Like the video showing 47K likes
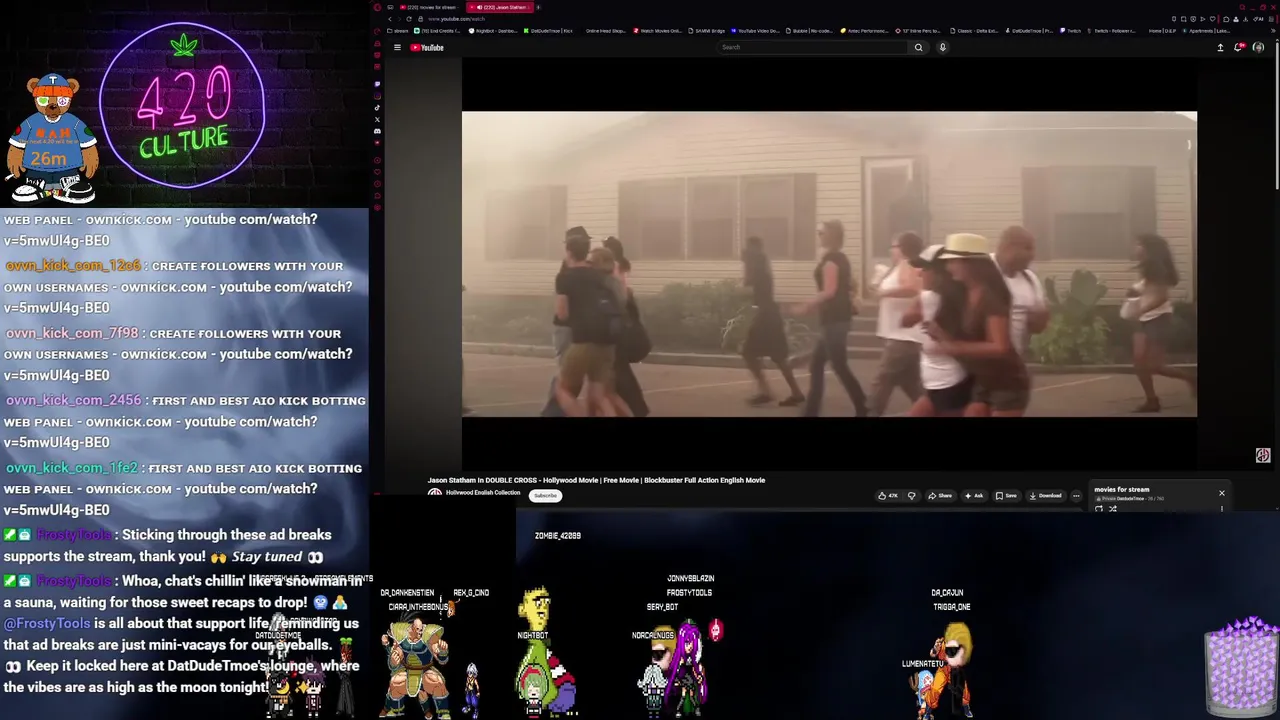 [889, 496]
